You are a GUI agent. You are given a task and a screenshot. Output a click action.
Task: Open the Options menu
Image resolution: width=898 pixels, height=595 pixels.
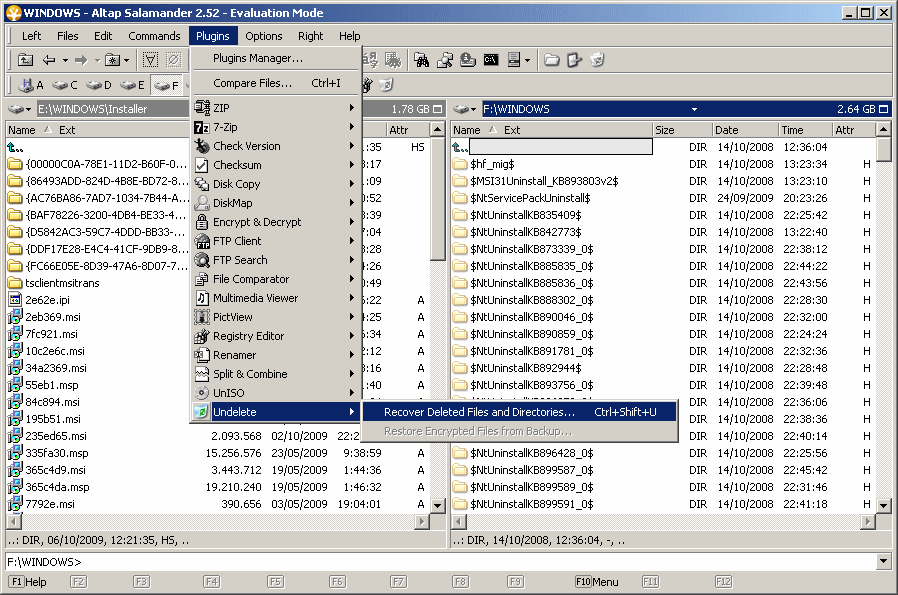pyautogui.click(x=263, y=36)
